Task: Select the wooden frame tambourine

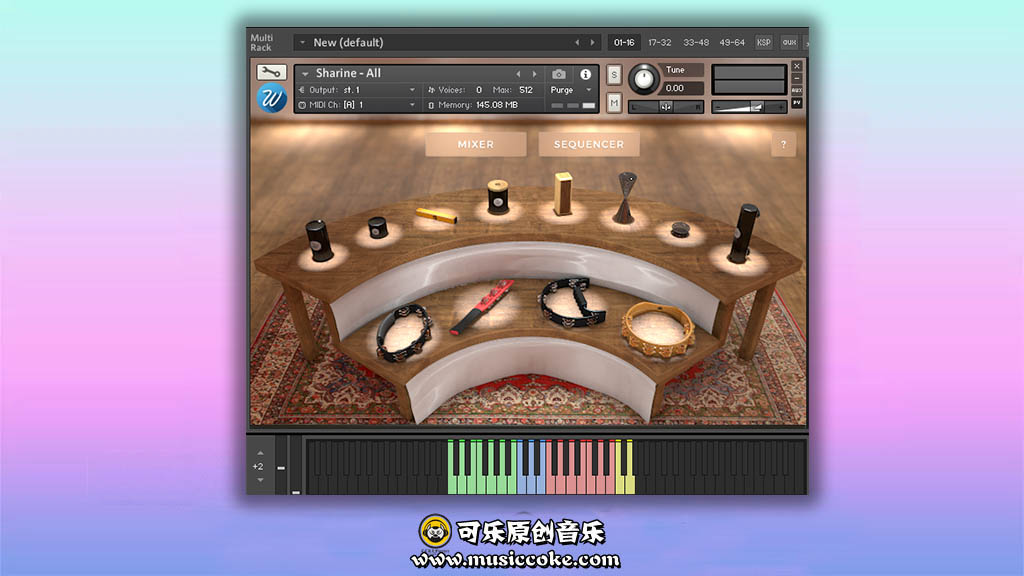Action: (x=657, y=329)
